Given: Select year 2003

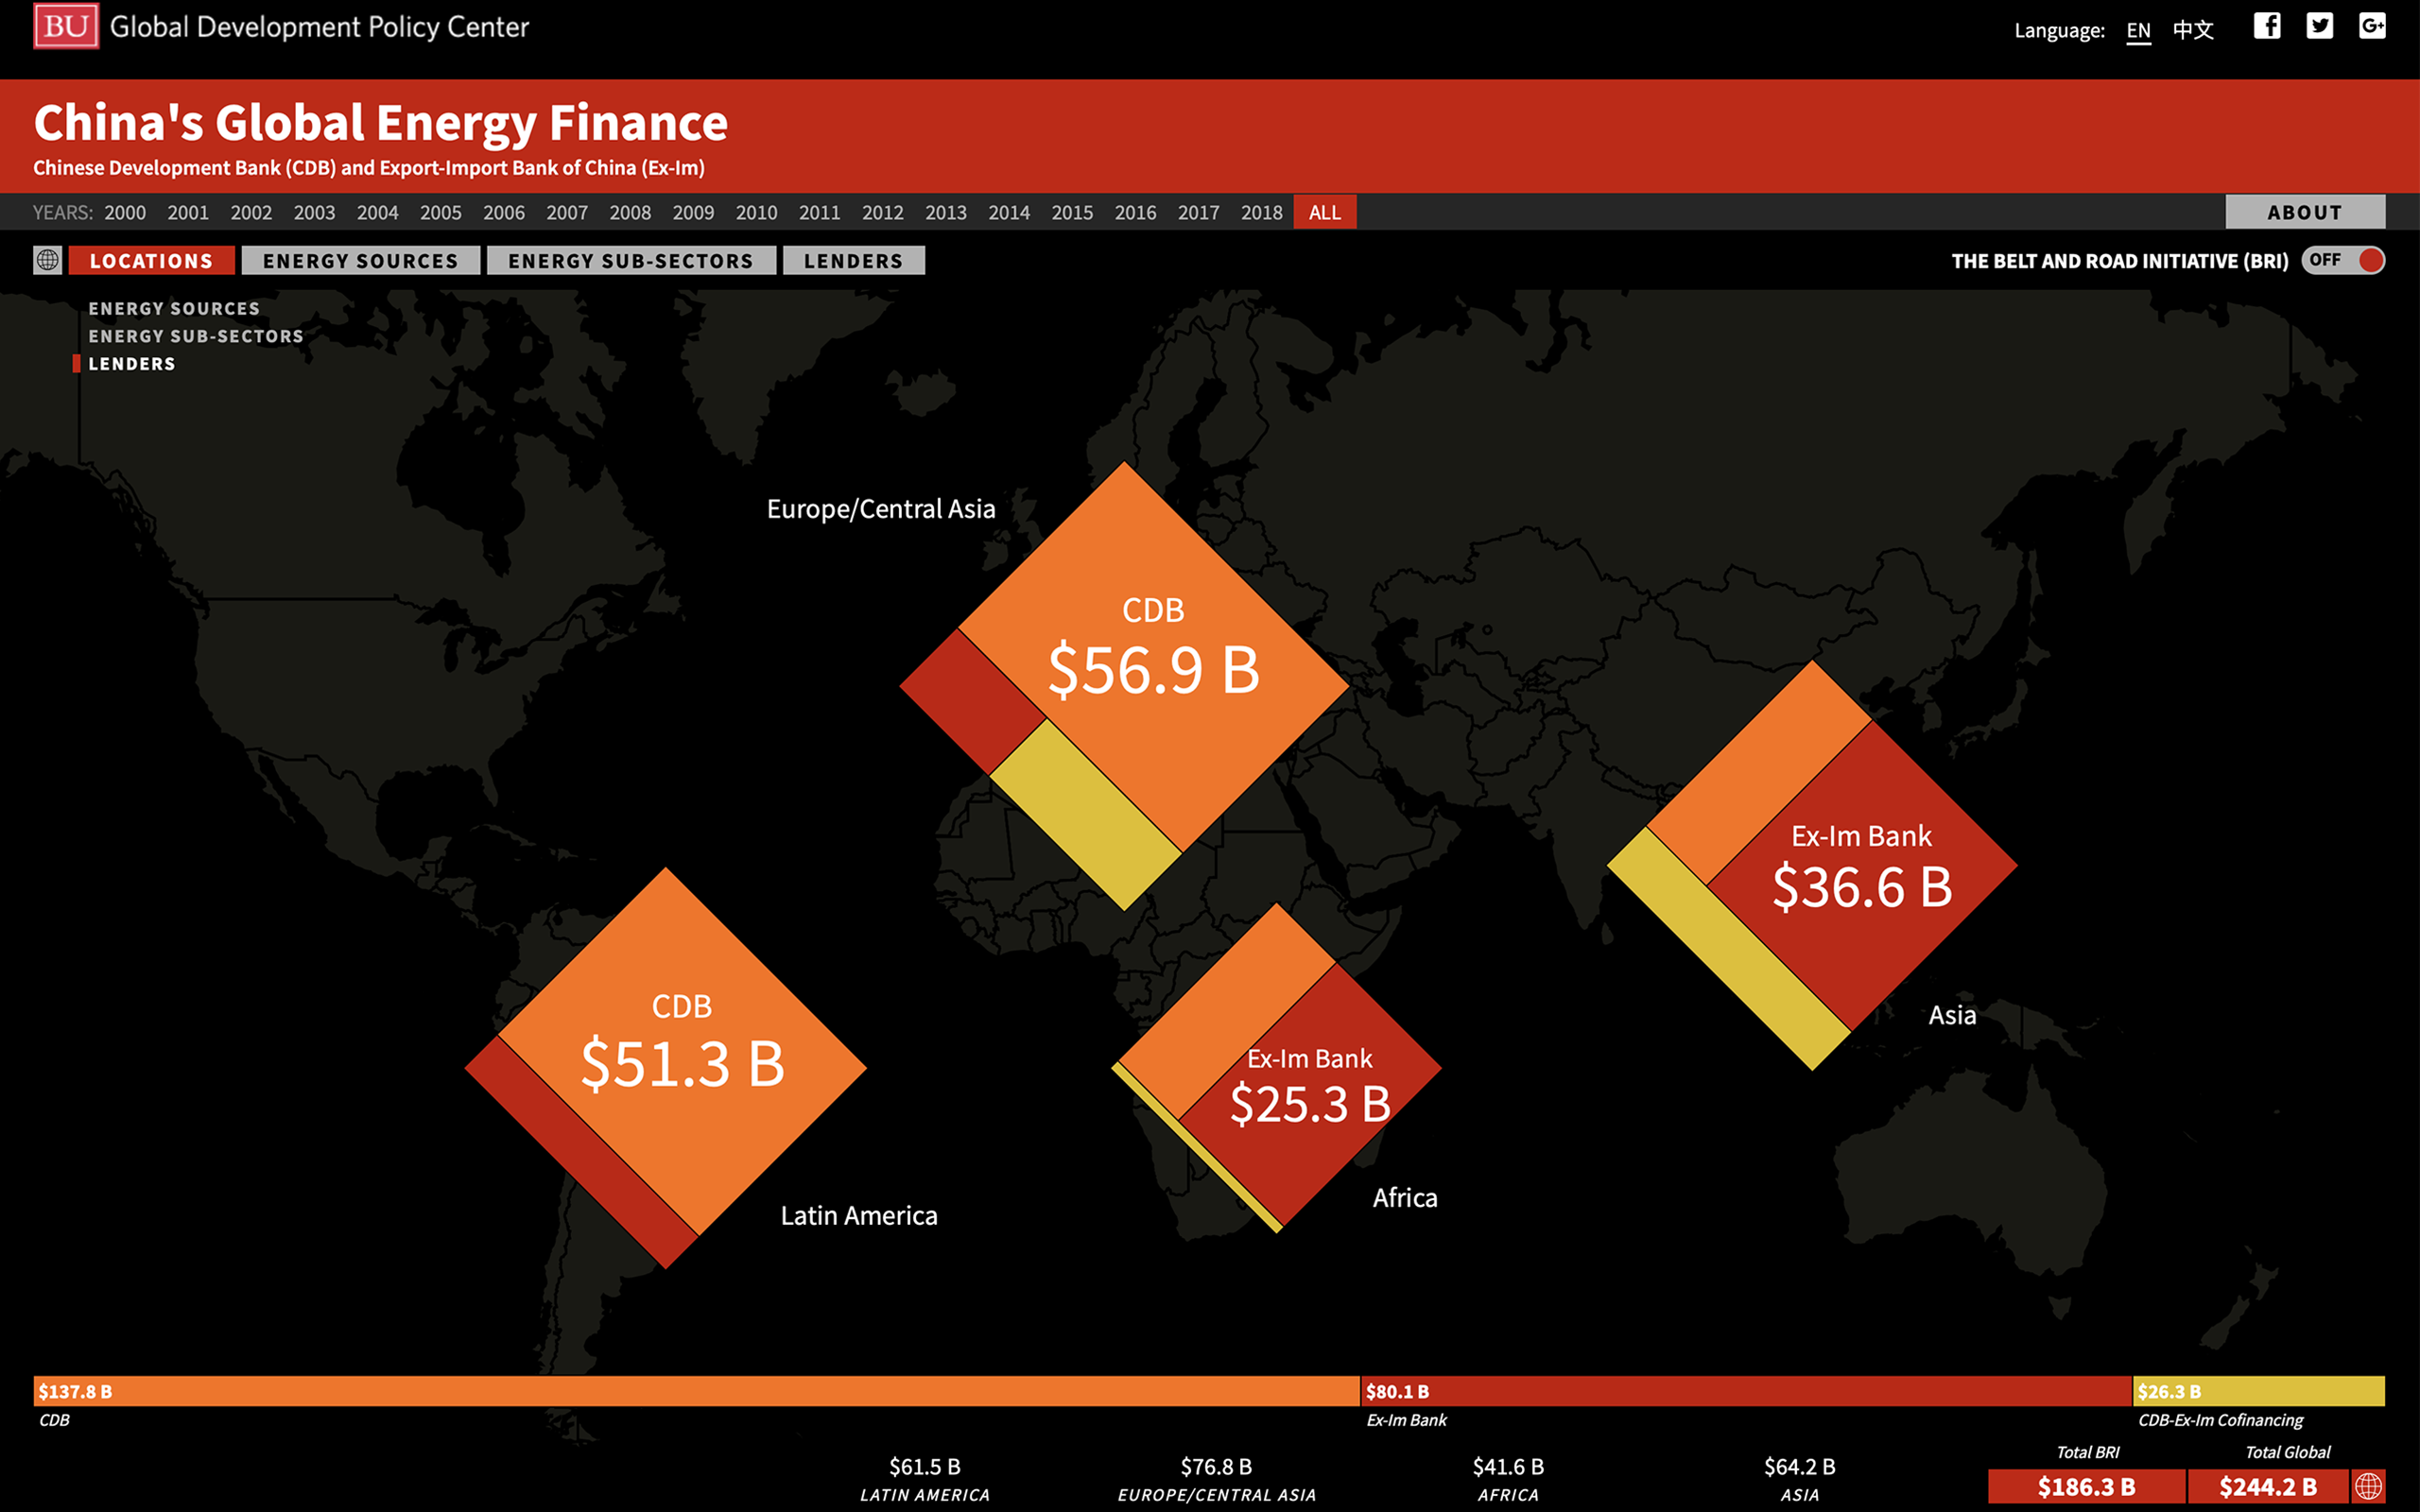Looking at the screenshot, I should pos(314,212).
